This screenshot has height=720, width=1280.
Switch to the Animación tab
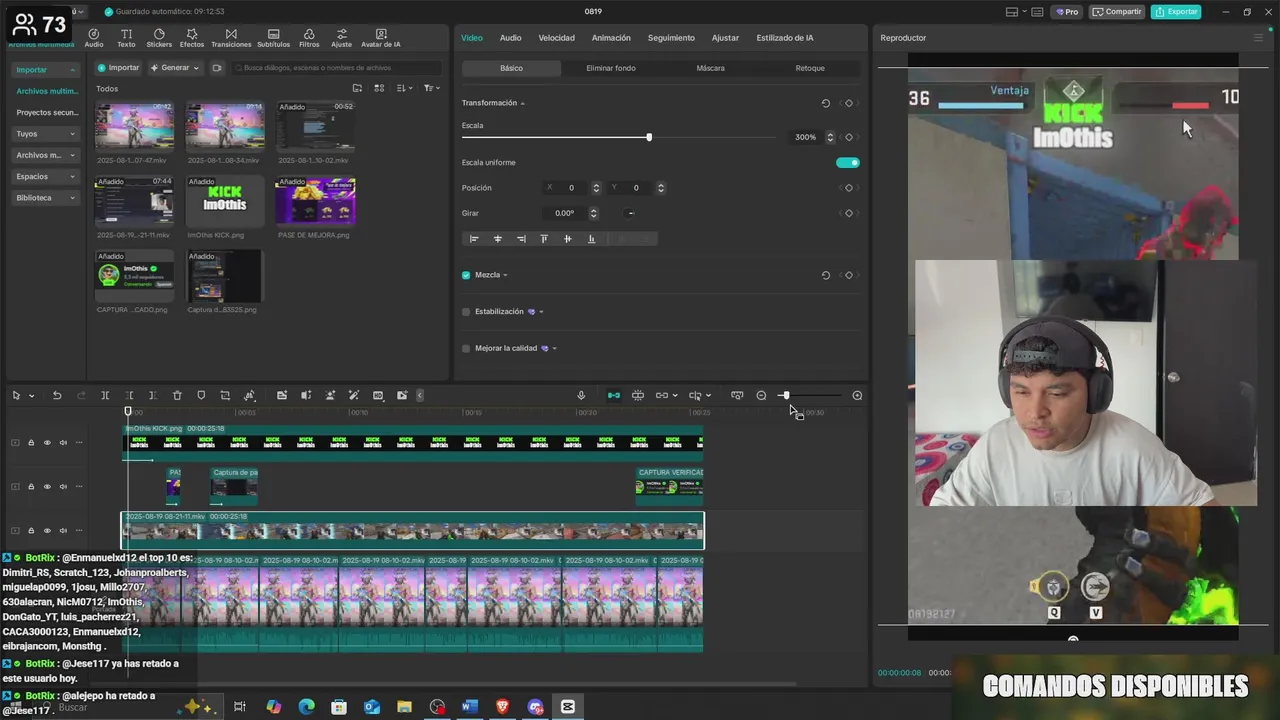[611, 38]
